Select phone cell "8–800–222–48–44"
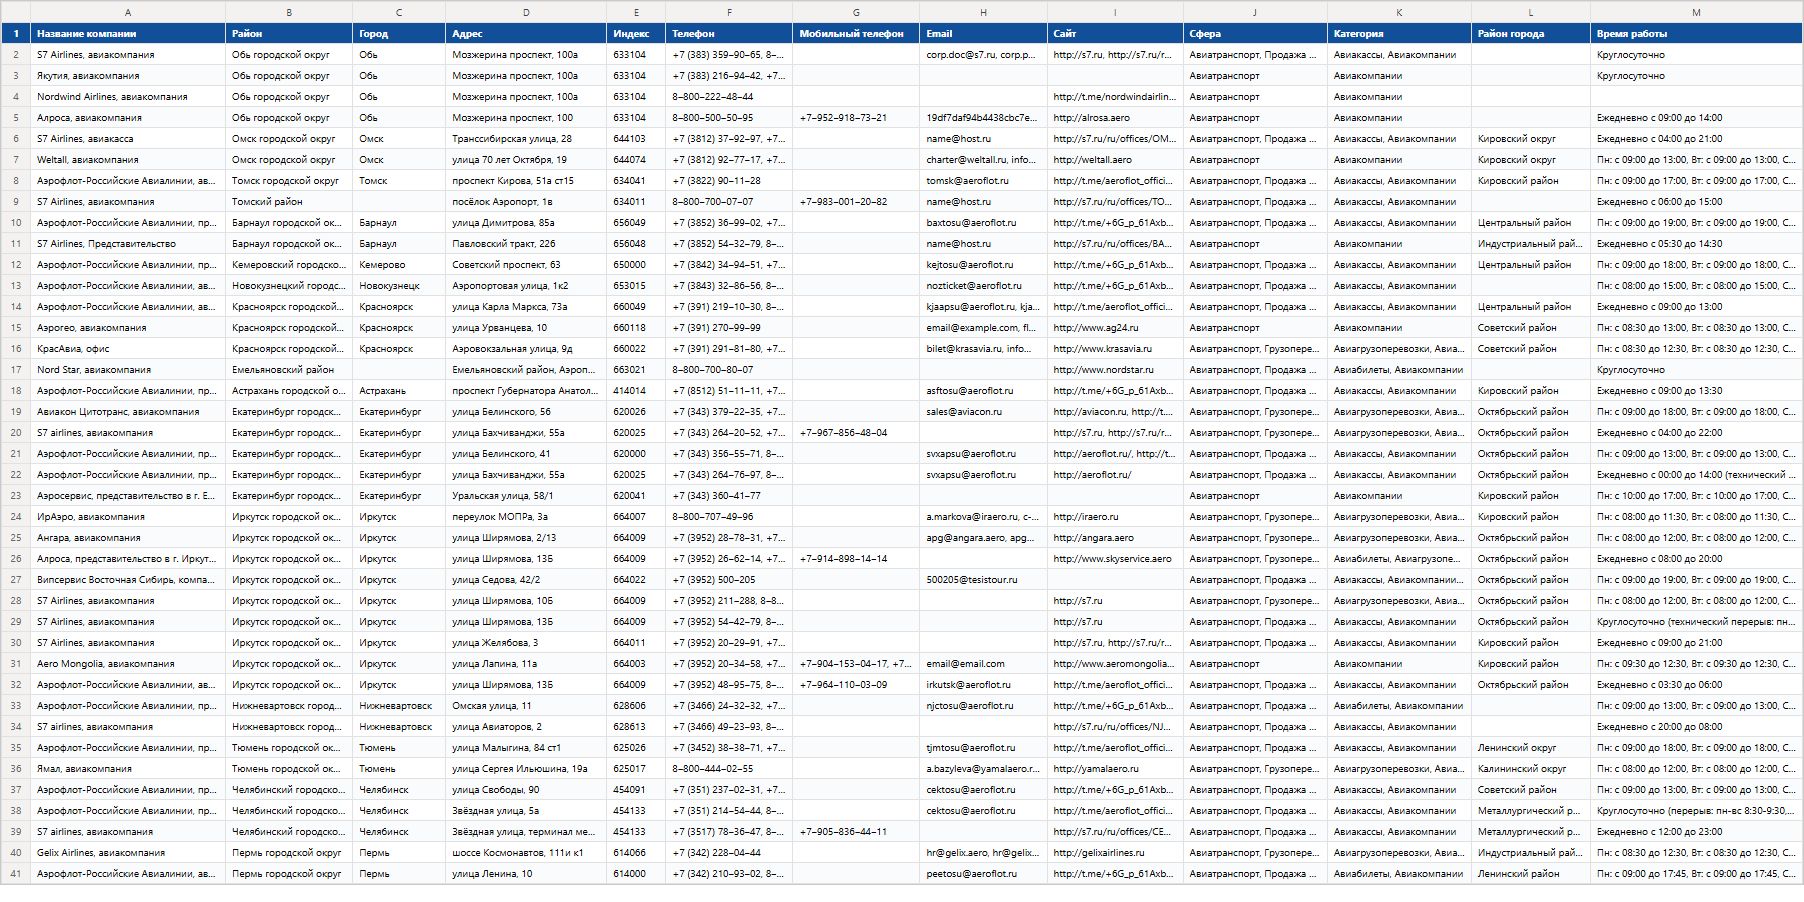Screen dimensions: 1804x902 [729, 97]
